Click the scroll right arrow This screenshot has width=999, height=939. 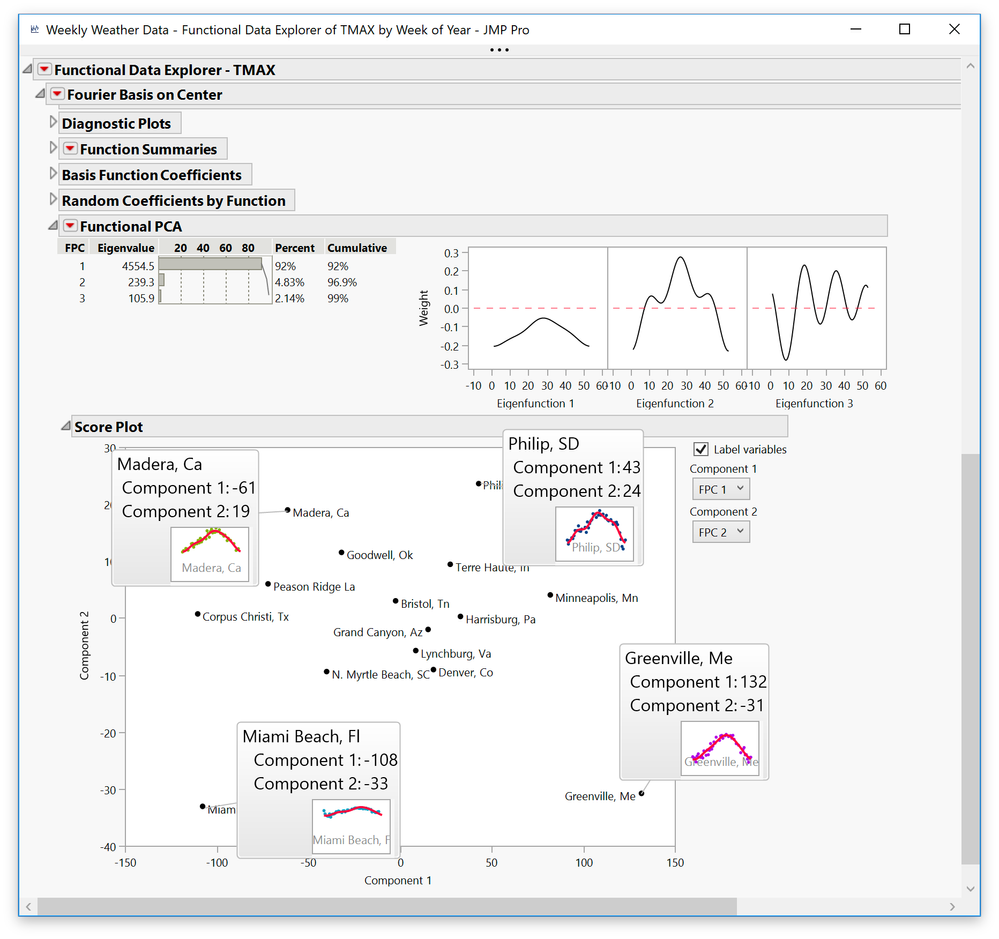(x=952, y=906)
